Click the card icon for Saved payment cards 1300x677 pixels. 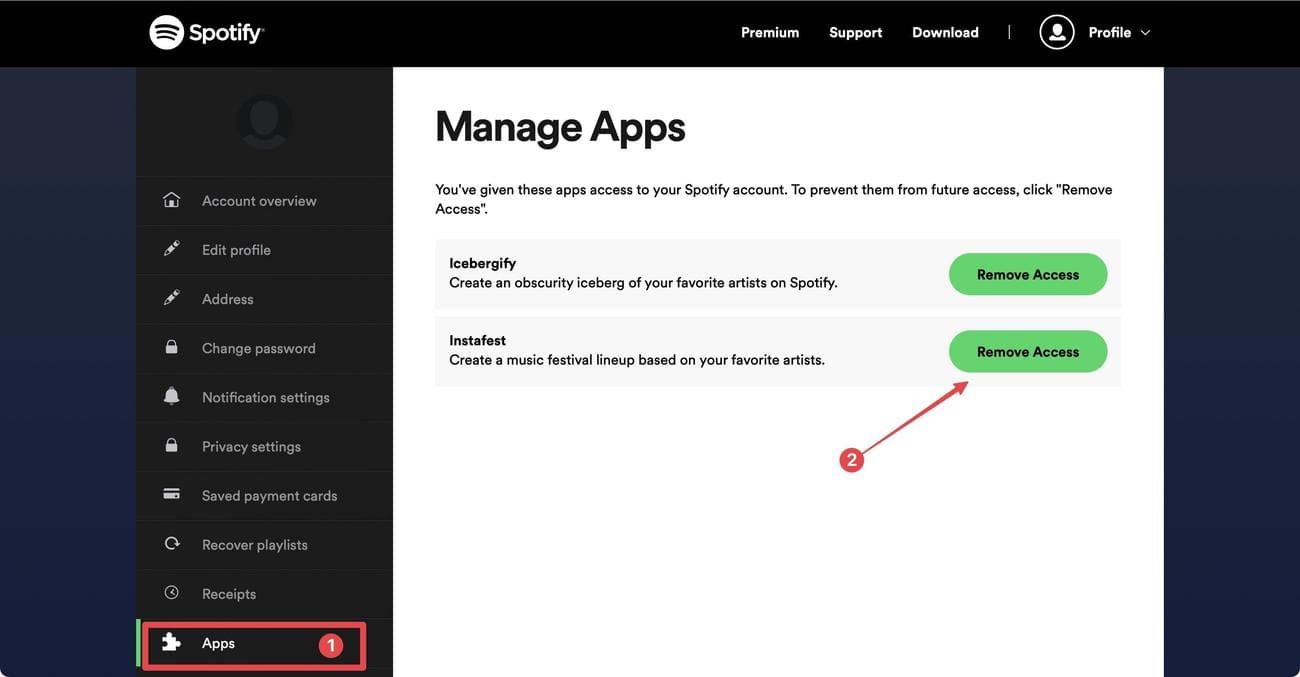click(172, 494)
